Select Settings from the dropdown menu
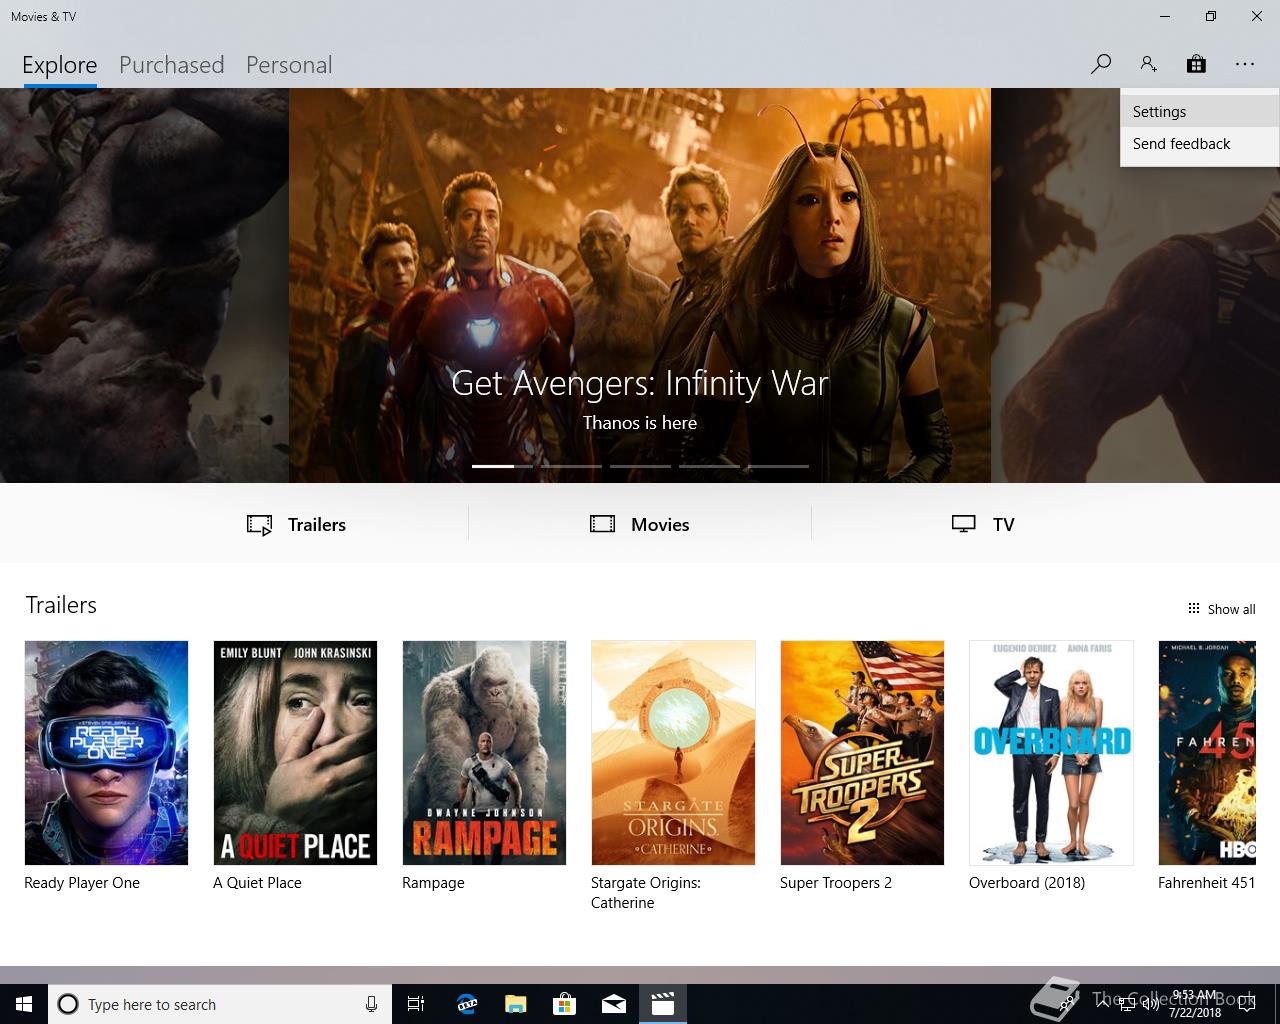 click(x=1199, y=112)
